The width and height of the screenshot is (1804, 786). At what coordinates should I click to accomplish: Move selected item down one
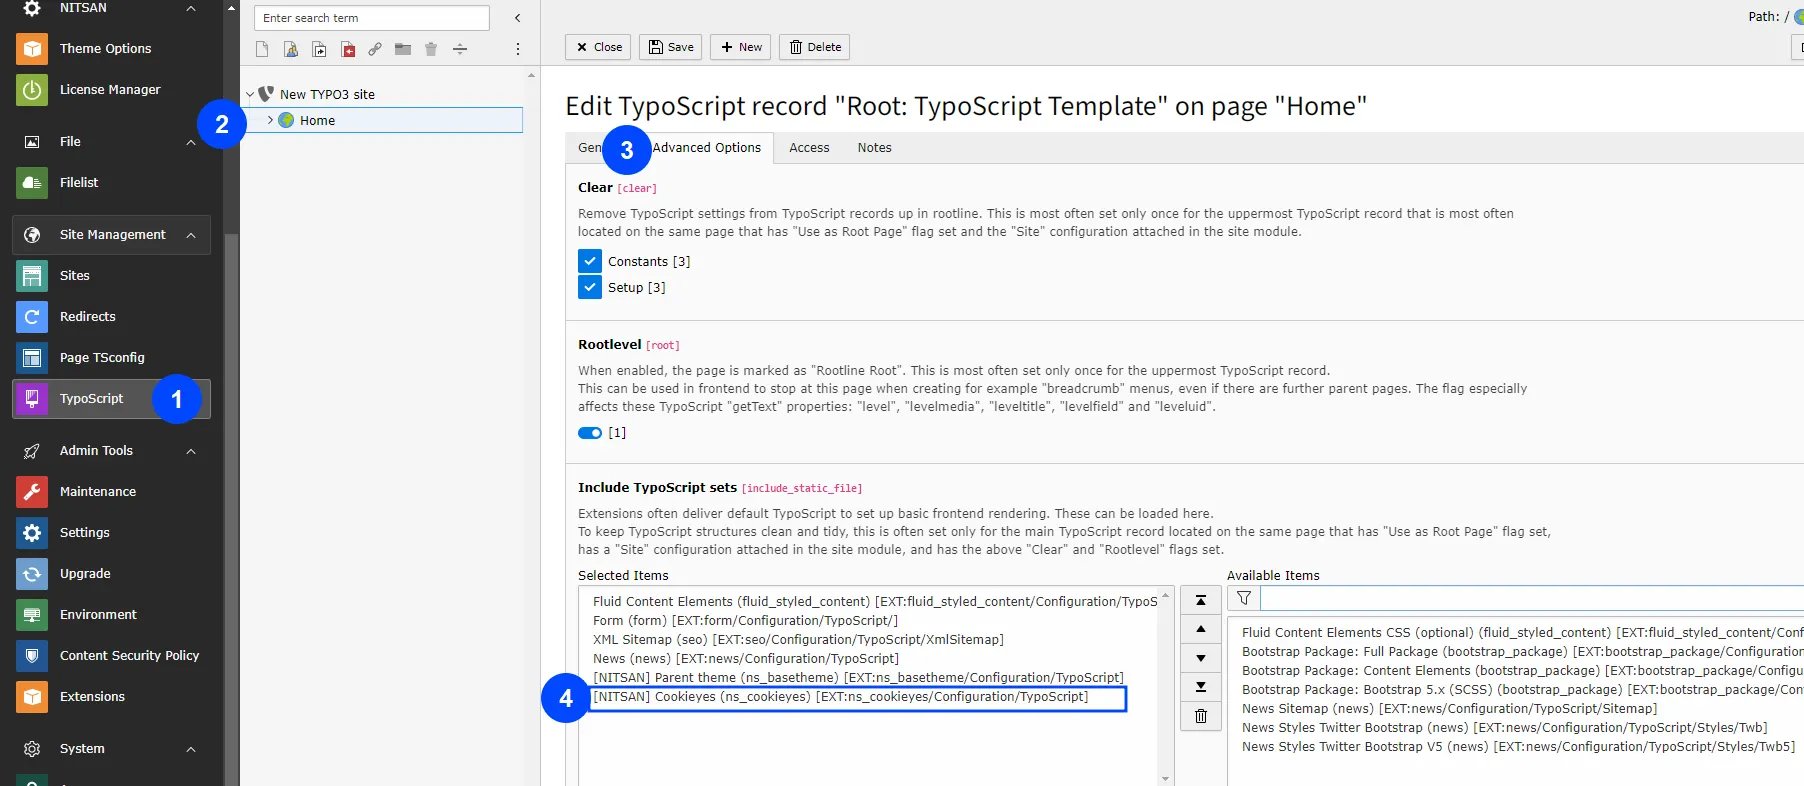coord(1201,658)
